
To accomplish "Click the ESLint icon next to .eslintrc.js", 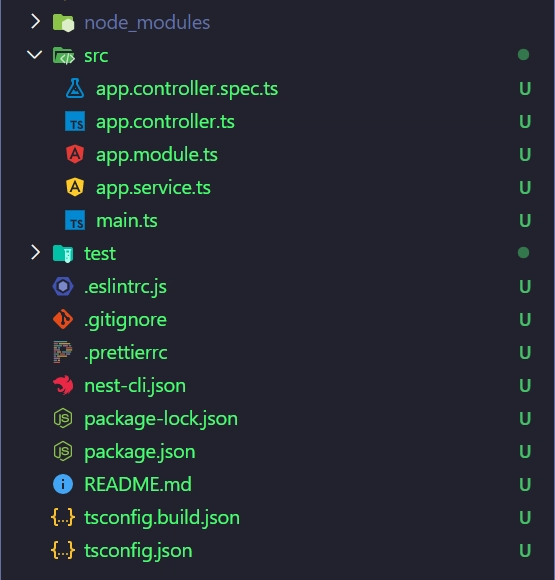I will 63,286.
